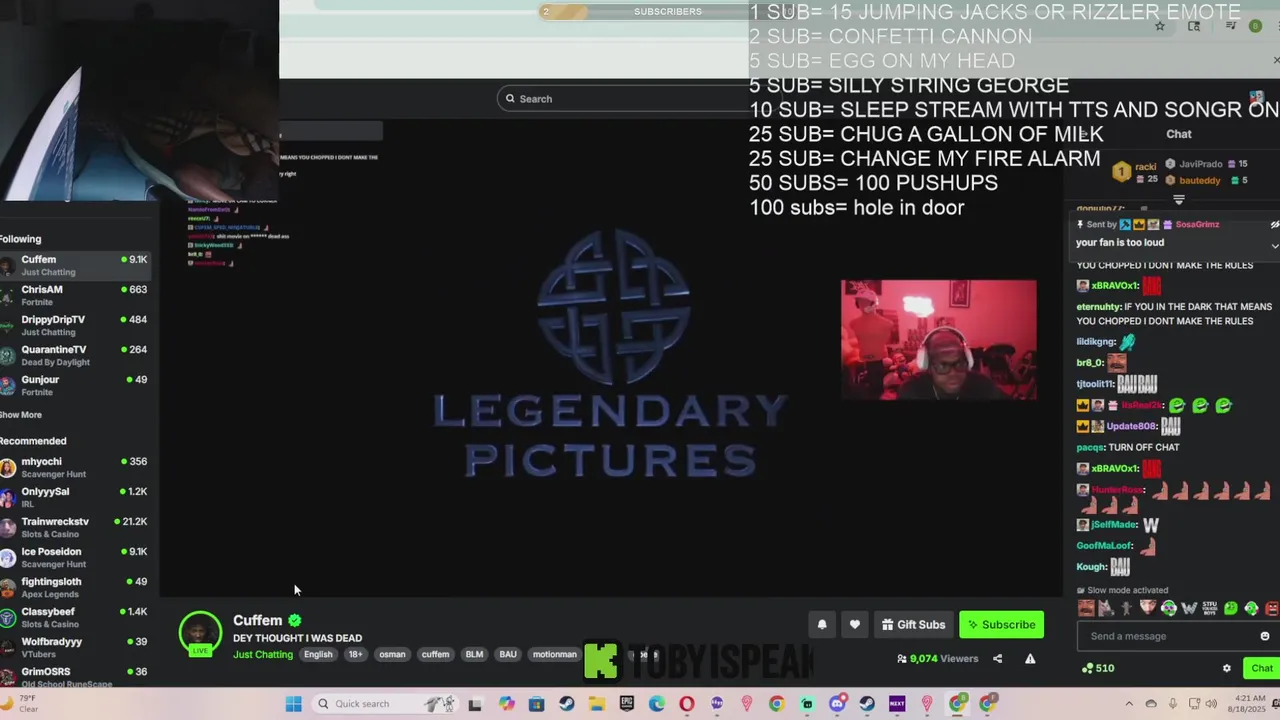
Task: Open Task View on taskbar
Action: point(475,704)
